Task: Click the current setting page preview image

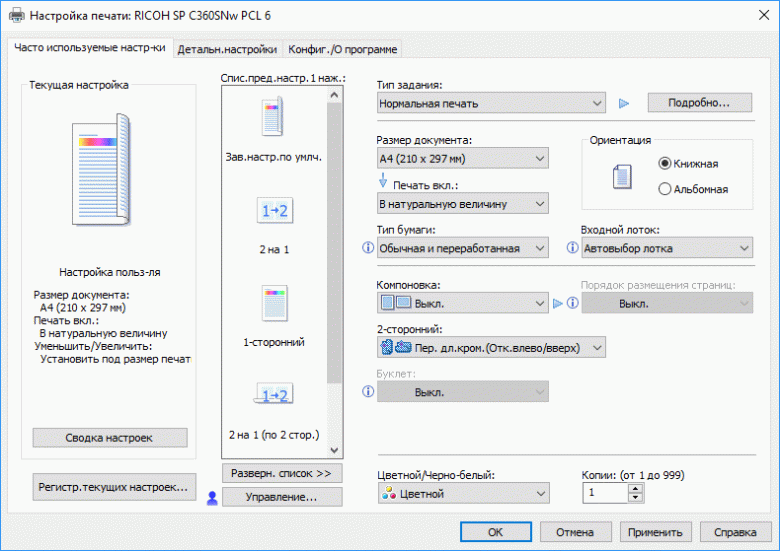Action: (x=102, y=170)
